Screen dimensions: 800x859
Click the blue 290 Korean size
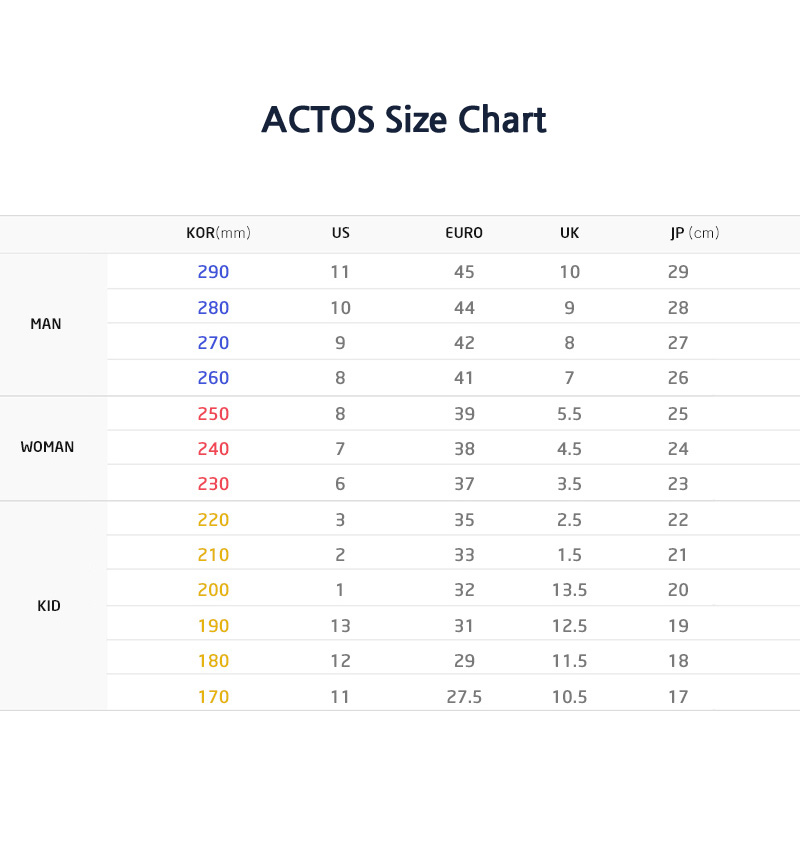213,272
